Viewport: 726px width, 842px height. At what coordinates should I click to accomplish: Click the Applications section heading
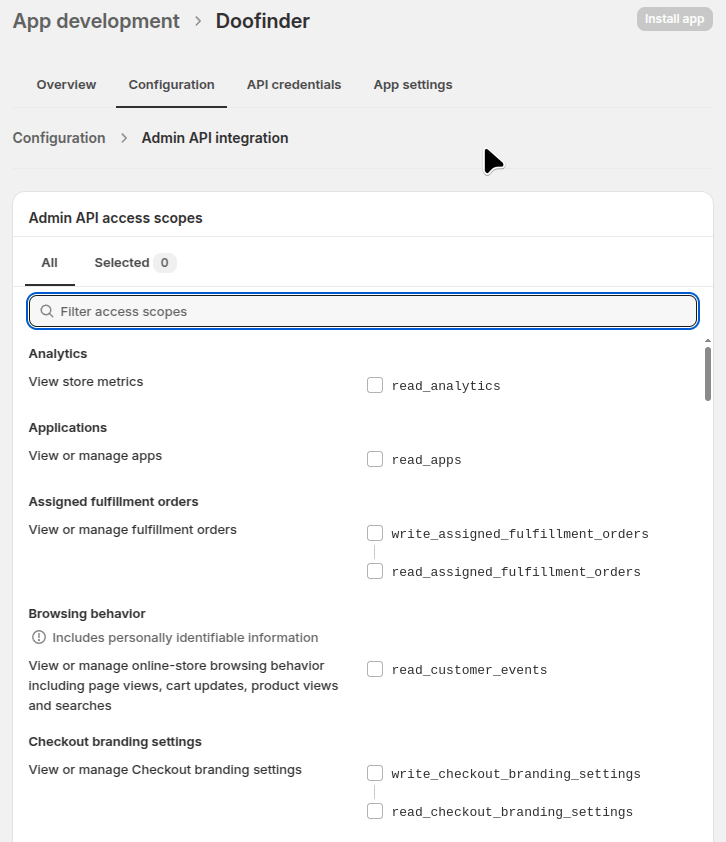68,427
